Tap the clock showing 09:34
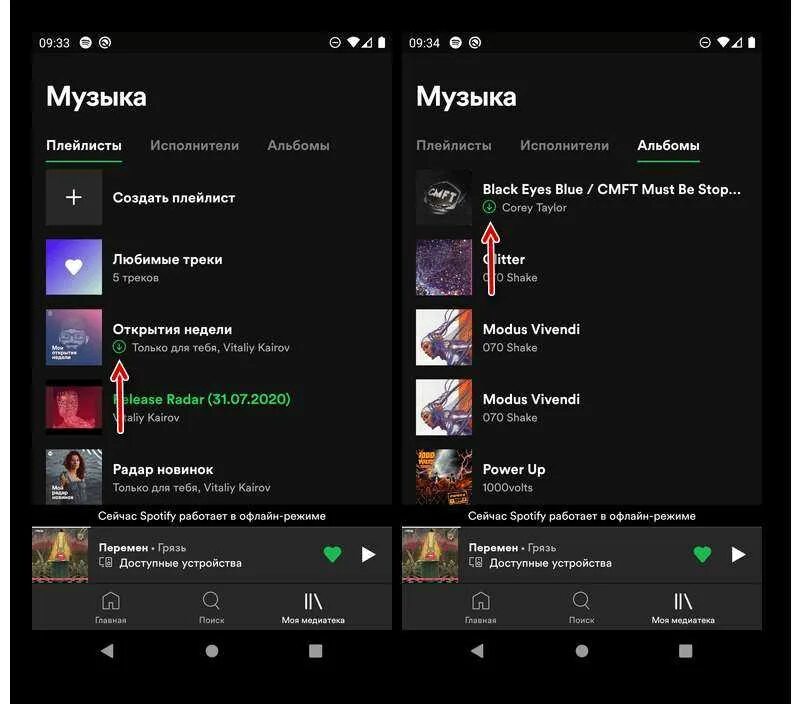 point(424,43)
